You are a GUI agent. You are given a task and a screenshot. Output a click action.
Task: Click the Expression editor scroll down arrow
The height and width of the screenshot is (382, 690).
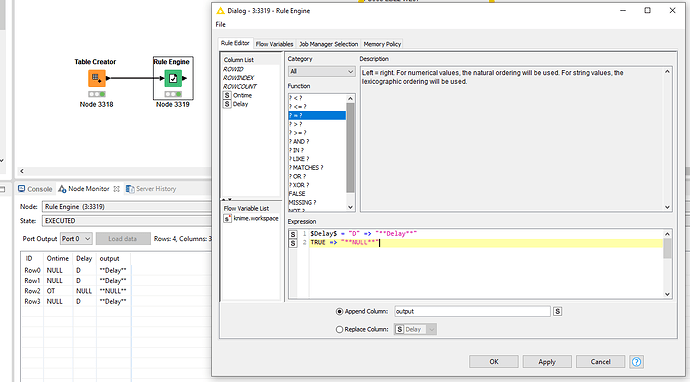click(667, 294)
